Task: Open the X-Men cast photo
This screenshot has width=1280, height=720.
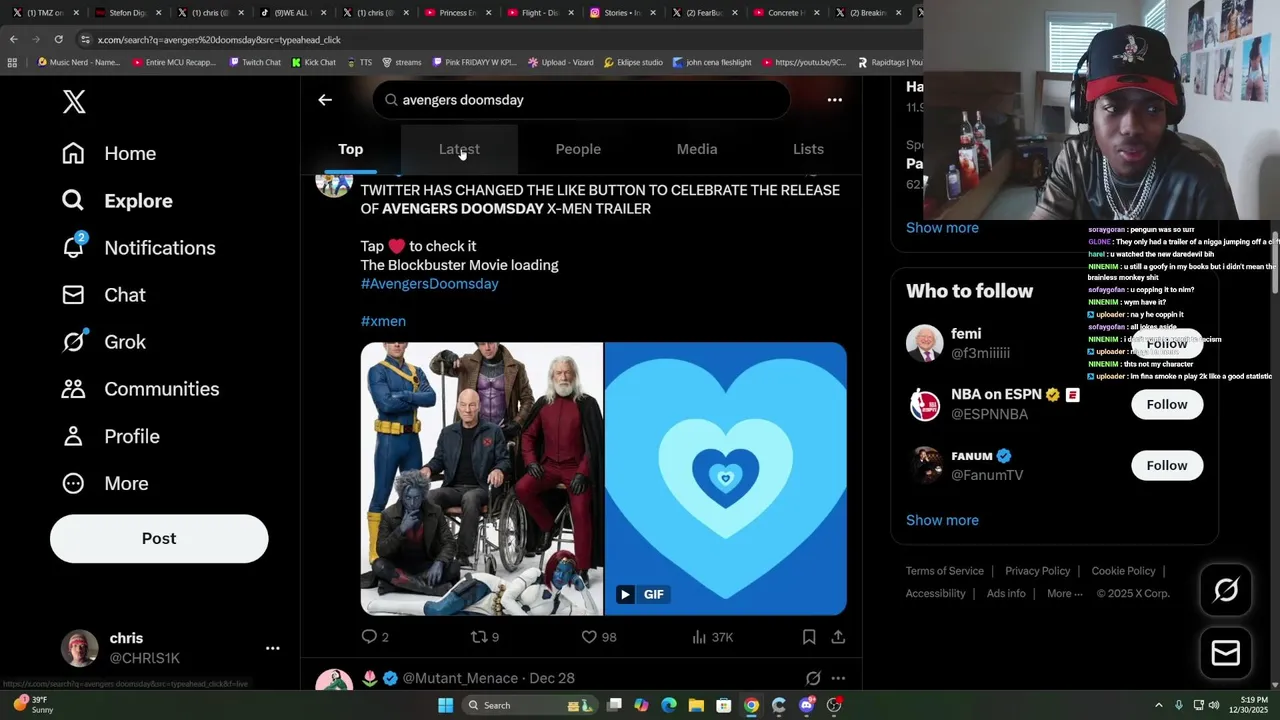Action: tap(481, 479)
